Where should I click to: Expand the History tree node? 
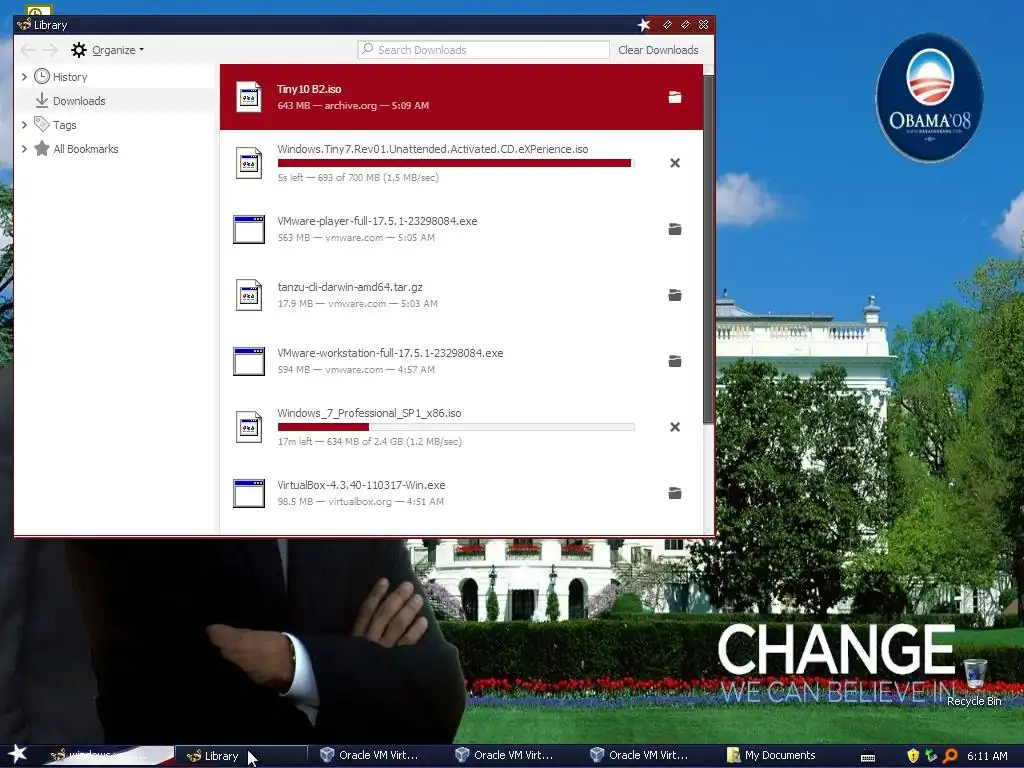coord(24,76)
